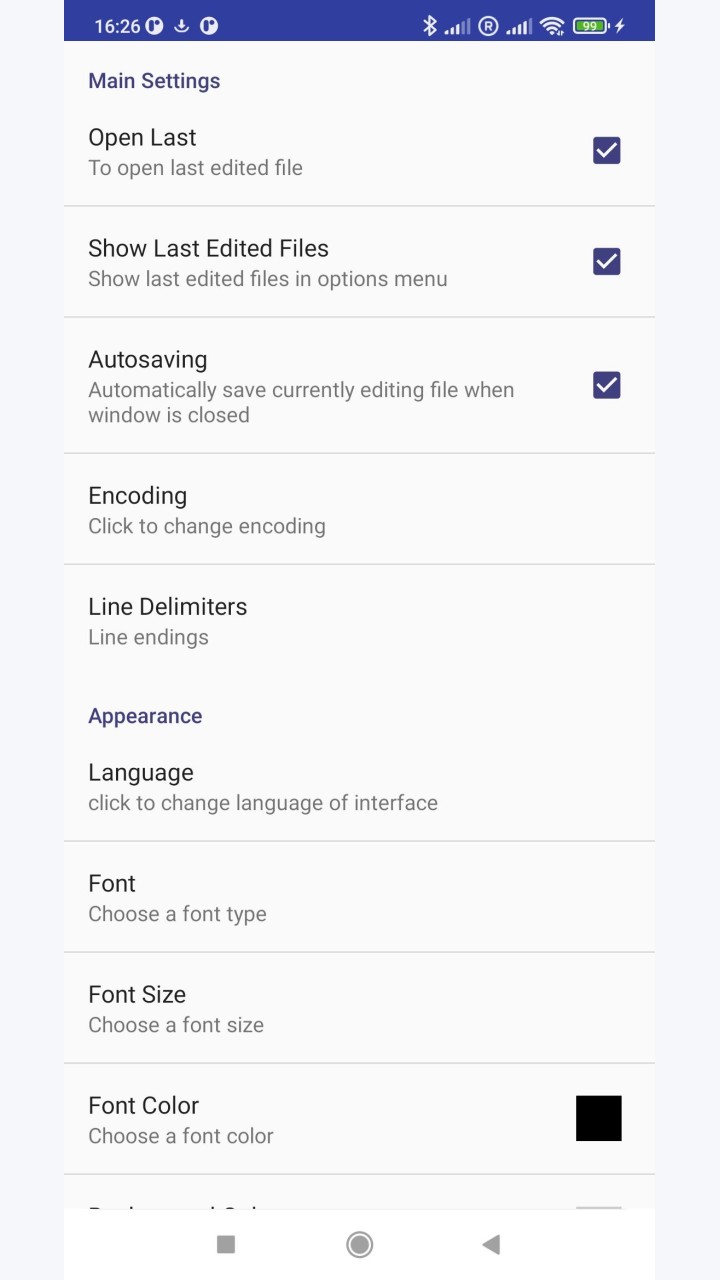Viewport: 720px width, 1280px height.
Task: Open the Encoding selection list
Action: [x=359, y=509]
